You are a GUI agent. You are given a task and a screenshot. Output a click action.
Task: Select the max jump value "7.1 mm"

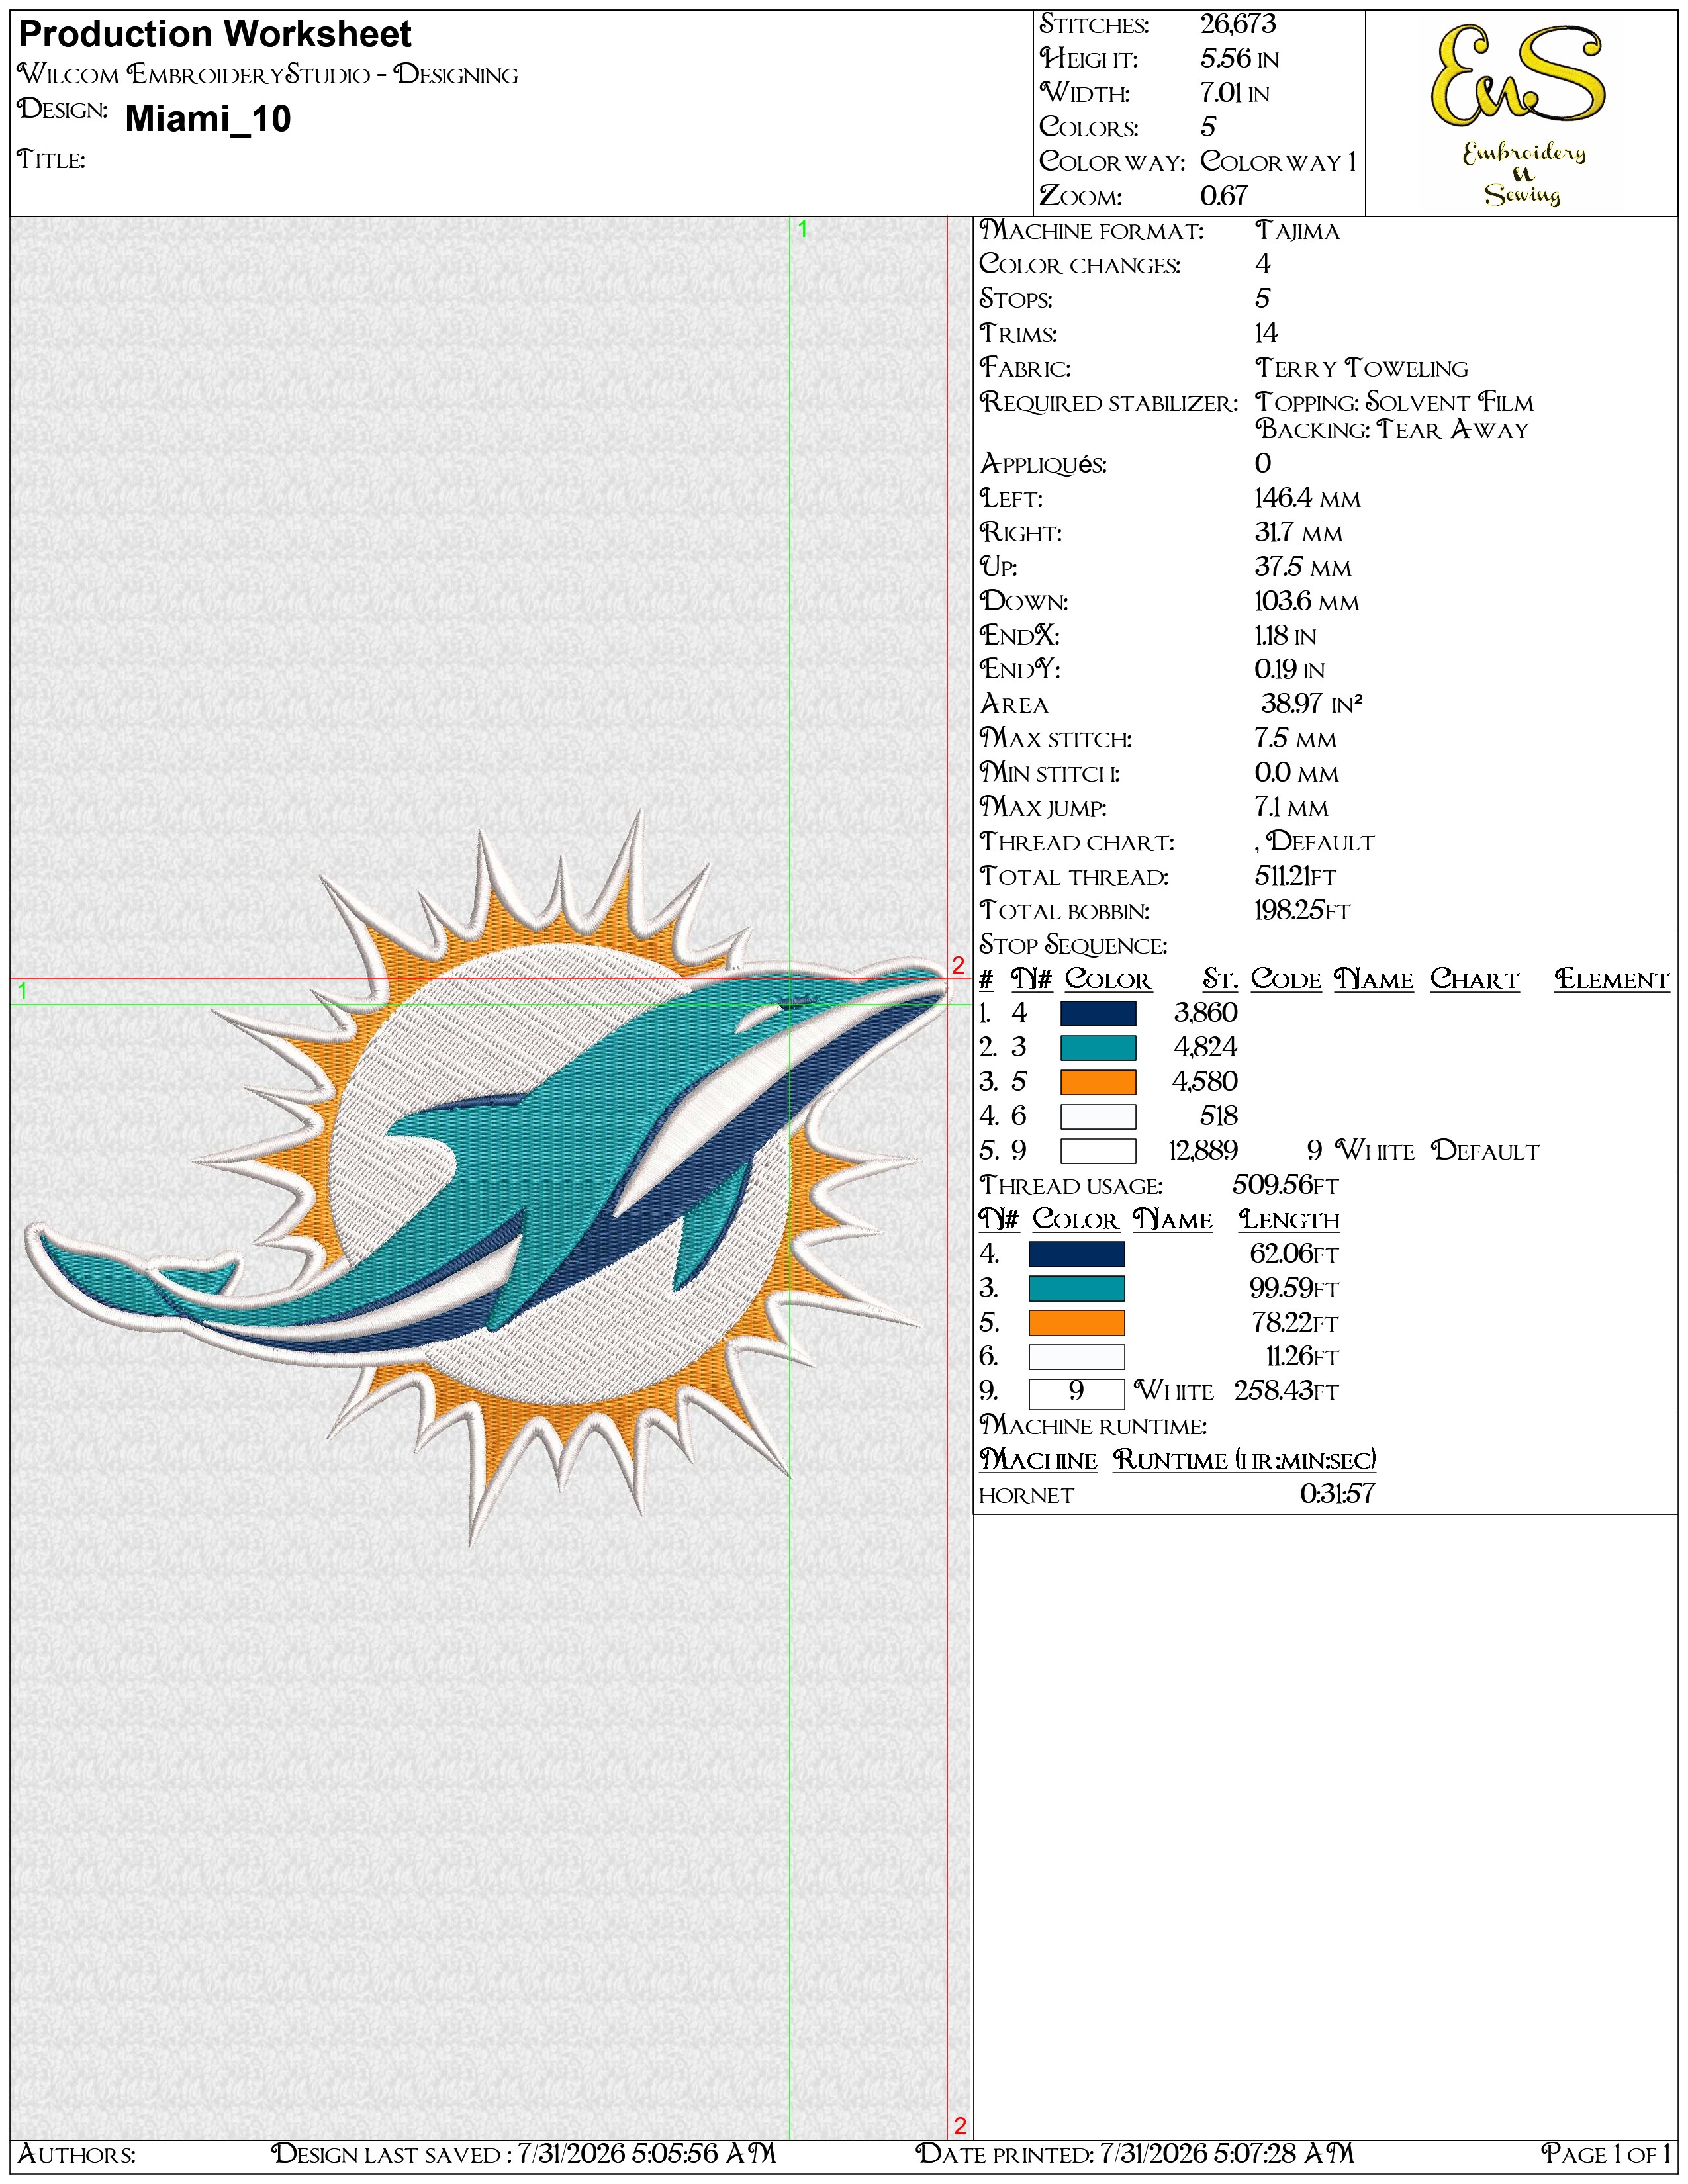pos(1292,807)
